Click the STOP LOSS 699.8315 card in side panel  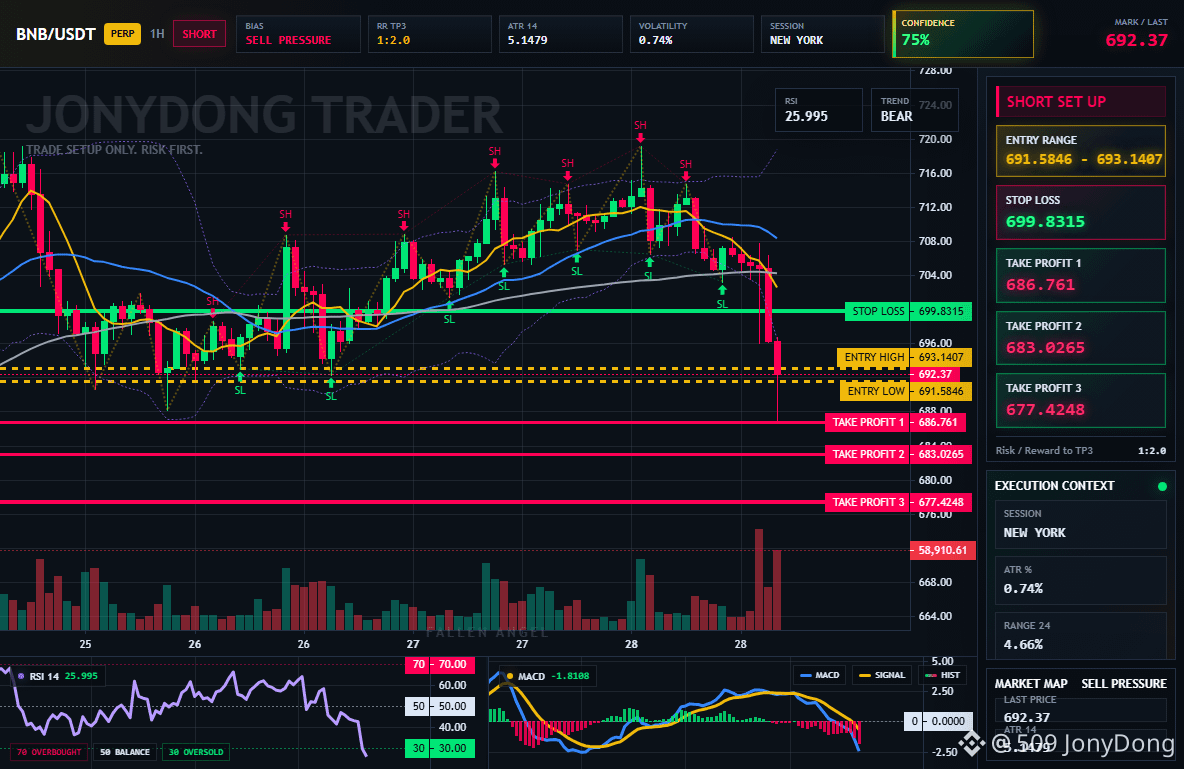(1081, 212)
